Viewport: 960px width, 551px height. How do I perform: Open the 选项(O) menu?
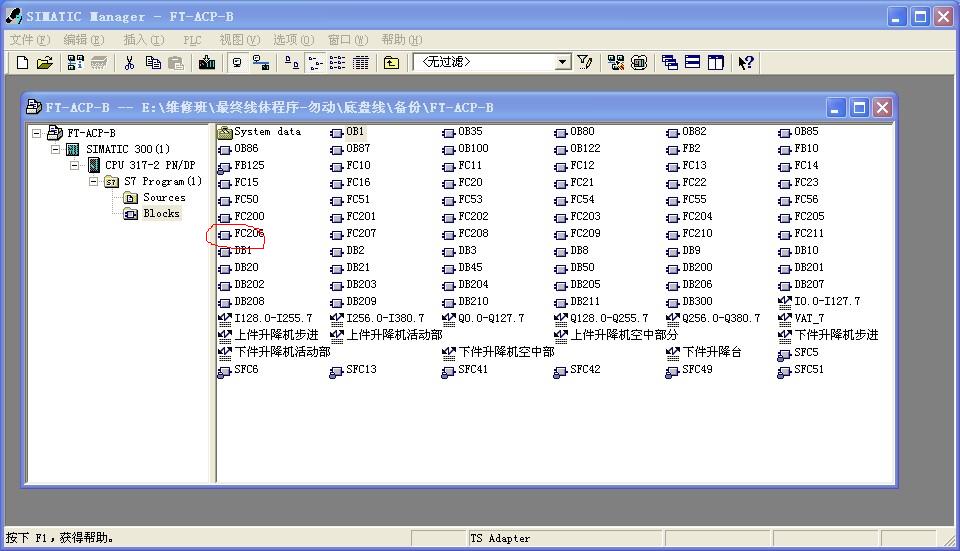(x=294, y=40)
